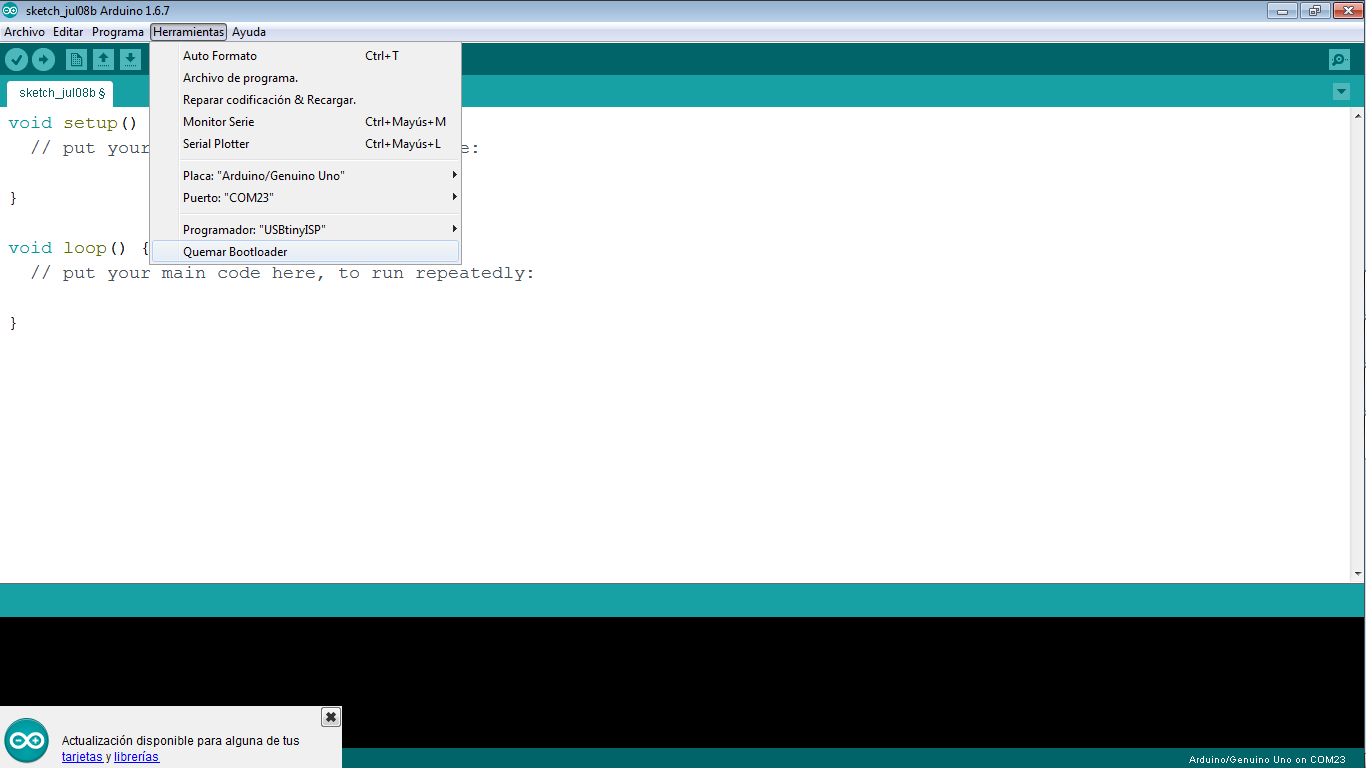
Task: Open the Archivo menu
Action: pyautogui.click(x=24, y=32)
